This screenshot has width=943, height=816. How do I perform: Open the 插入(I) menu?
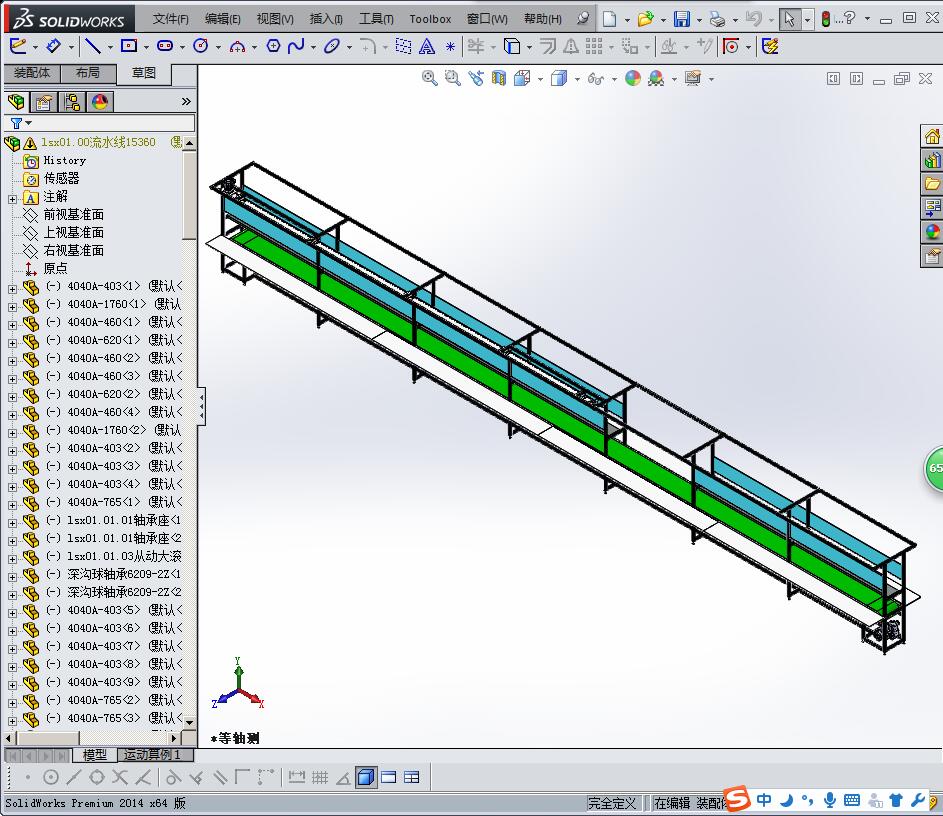pos(326,19)
